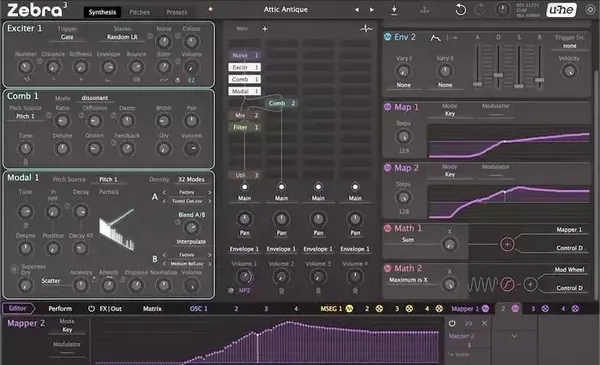The image size is (600, 365).
Task: Toggle the Math 2 module enable button
Action: [388, 268]
